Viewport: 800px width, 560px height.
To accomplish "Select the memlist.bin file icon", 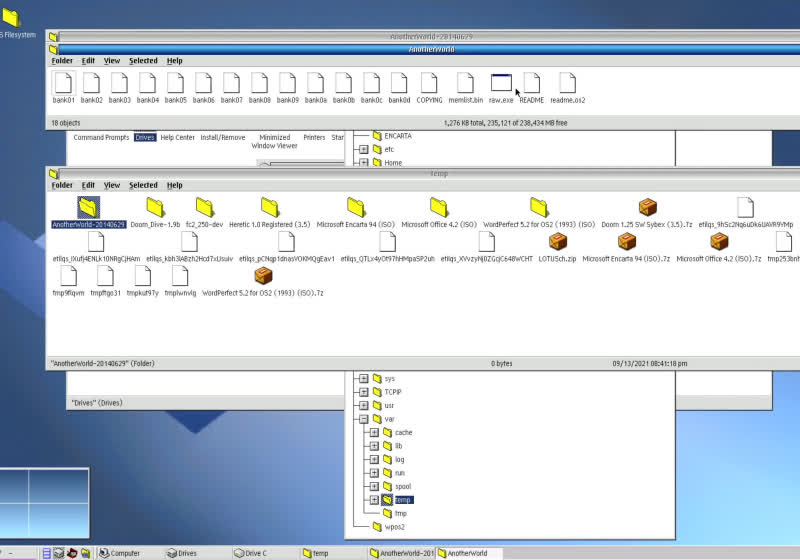I will coord(465,83).
